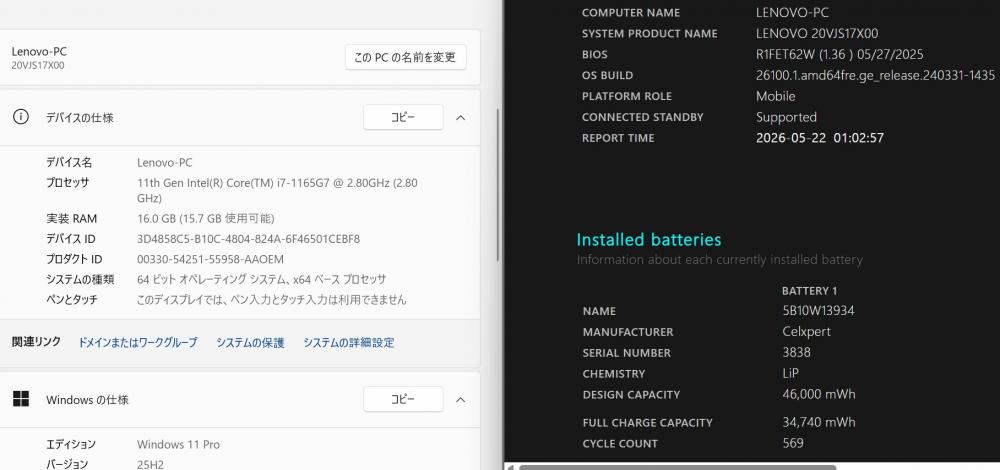Screen dimensions: 1000x470
Task: Open システムの保護 link
Action: pos(250,342)
